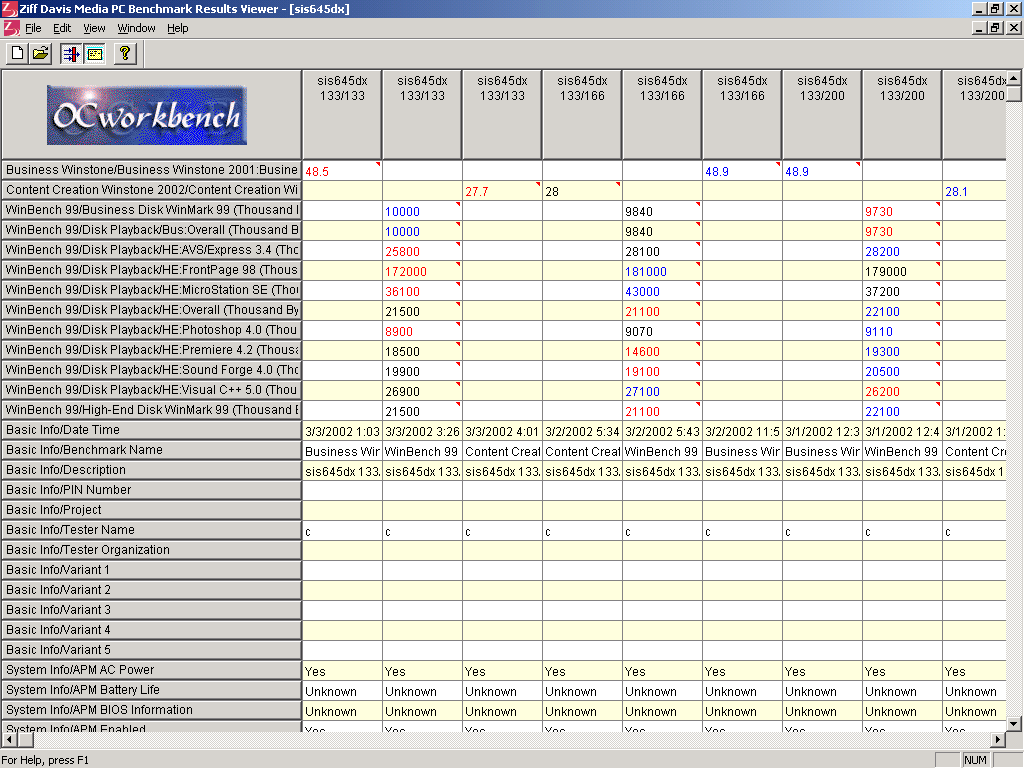Screen dimensions: 1024x768
Task: Click the Ziff Davis app icon in title bar
Action: click(x=9, y=8)
